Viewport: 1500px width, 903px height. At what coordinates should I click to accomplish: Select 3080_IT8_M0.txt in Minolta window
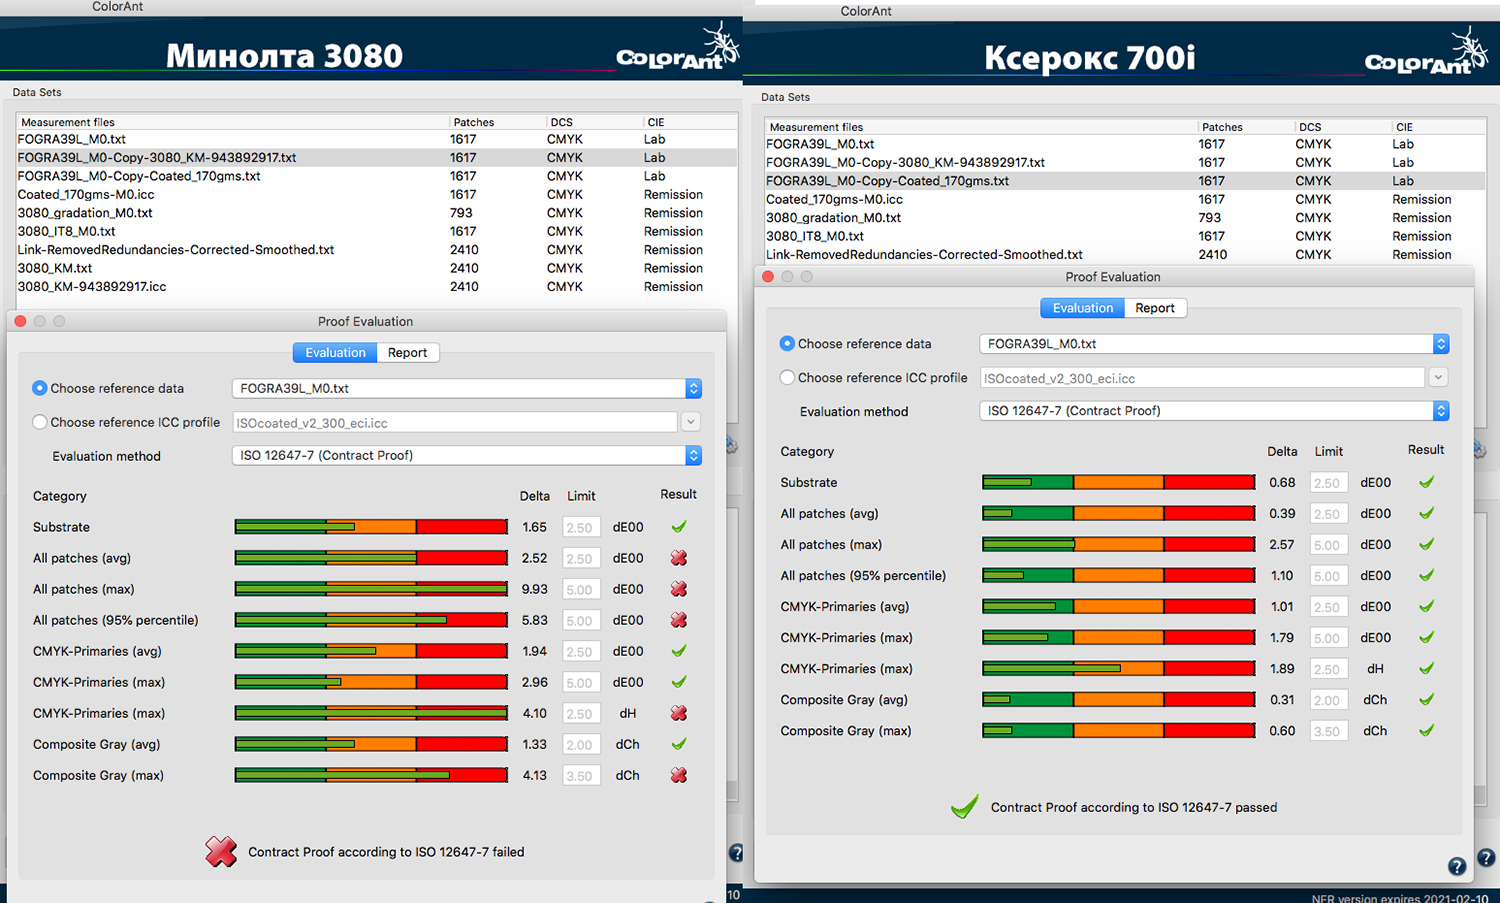tap(377, 231)
